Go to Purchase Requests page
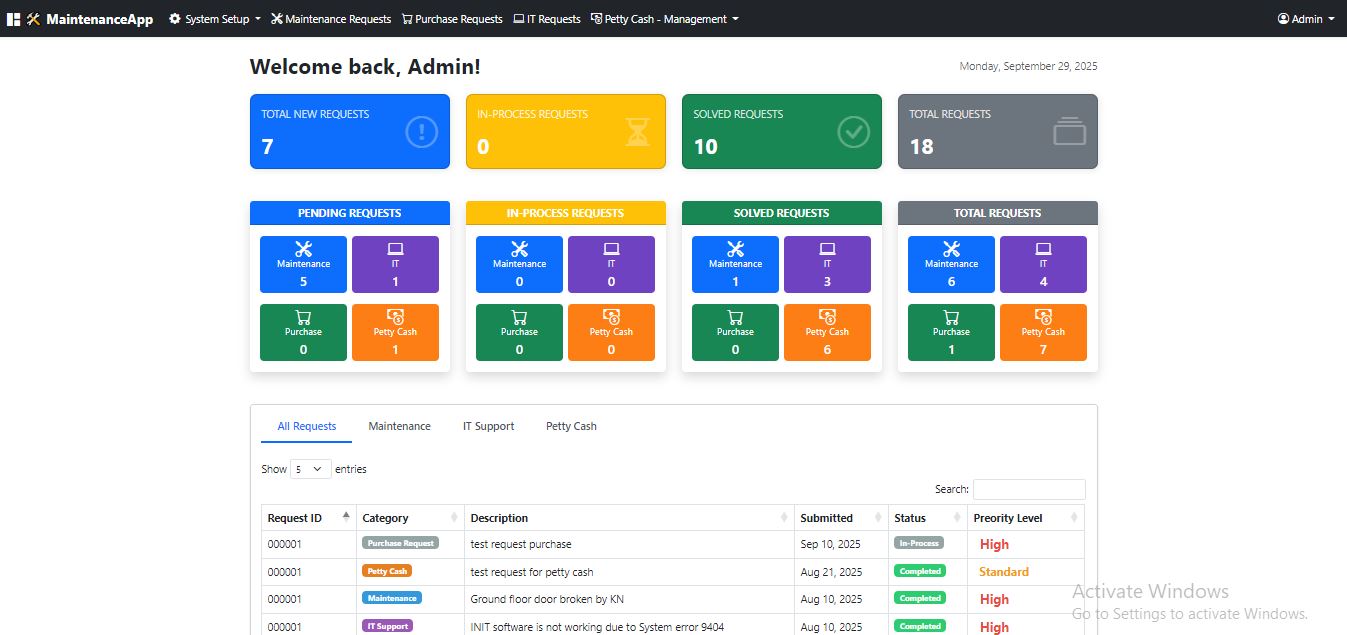 pyautogui.click(x=452, y=19)
